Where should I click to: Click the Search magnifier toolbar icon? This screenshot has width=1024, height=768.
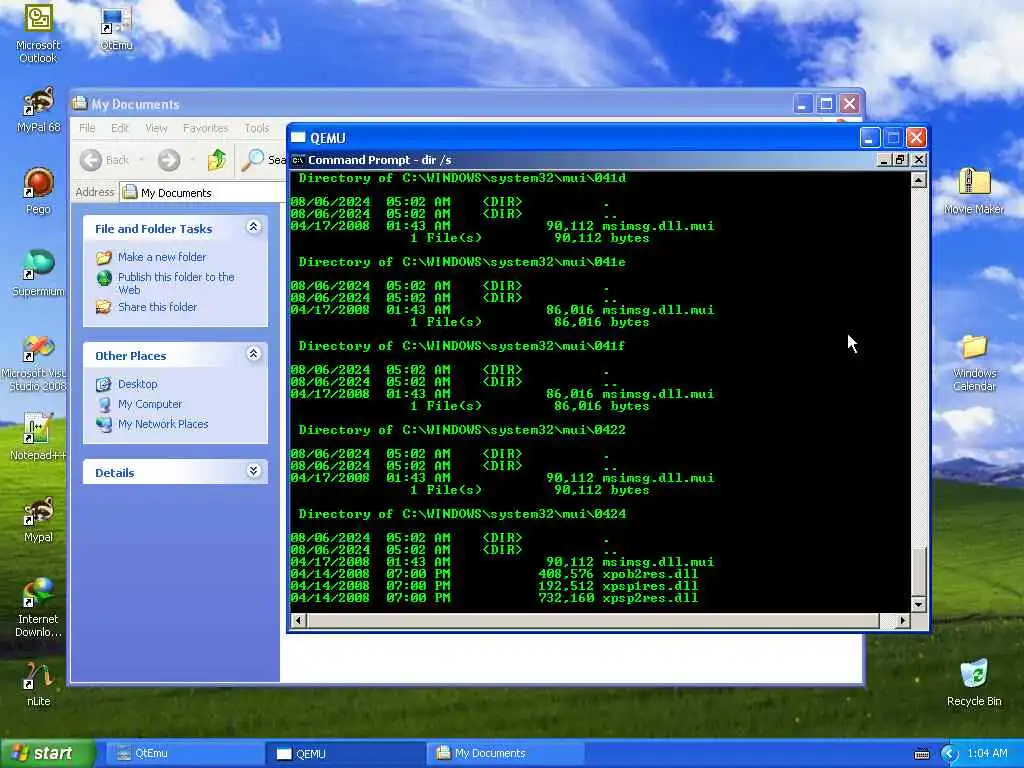253,160
